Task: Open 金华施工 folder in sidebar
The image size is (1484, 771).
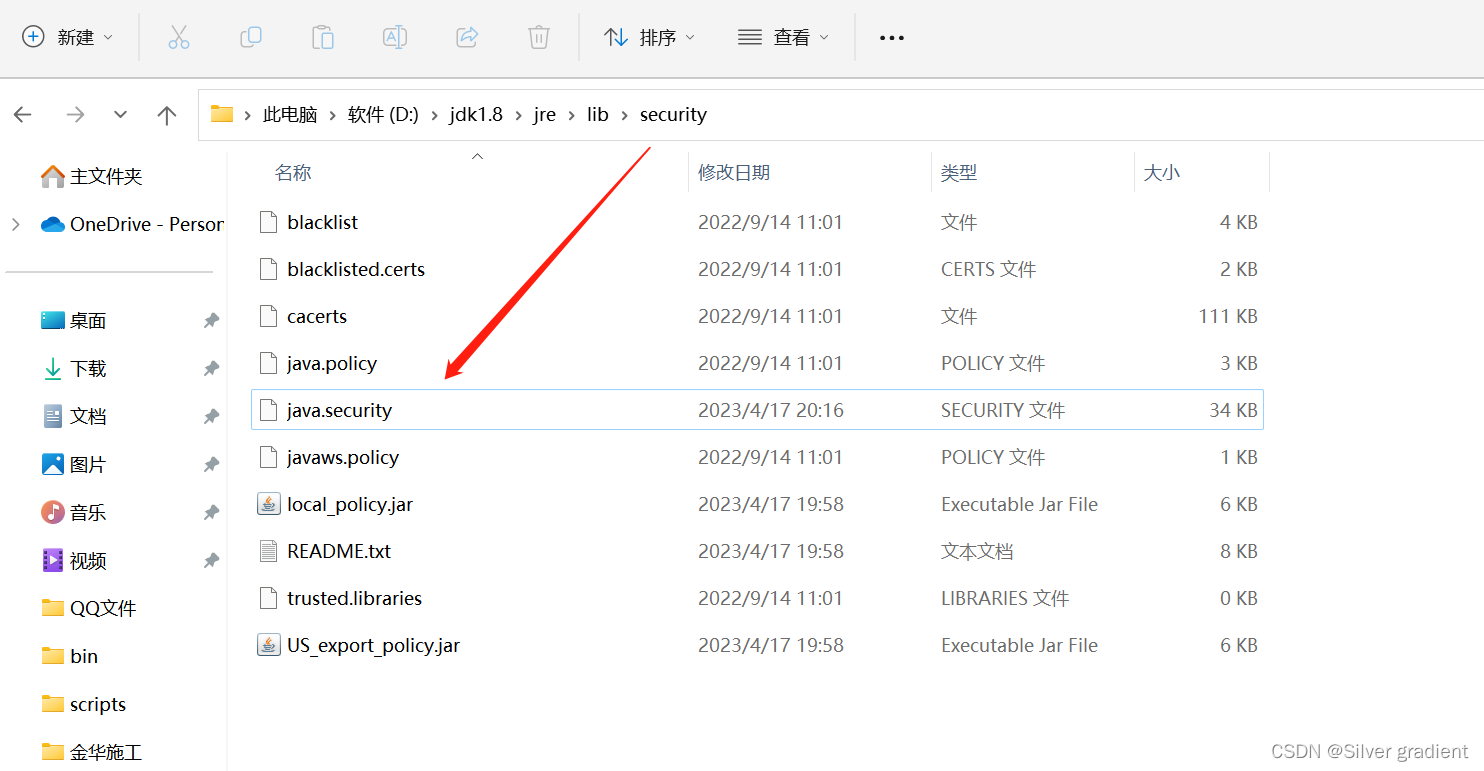Action: [106, 752]
